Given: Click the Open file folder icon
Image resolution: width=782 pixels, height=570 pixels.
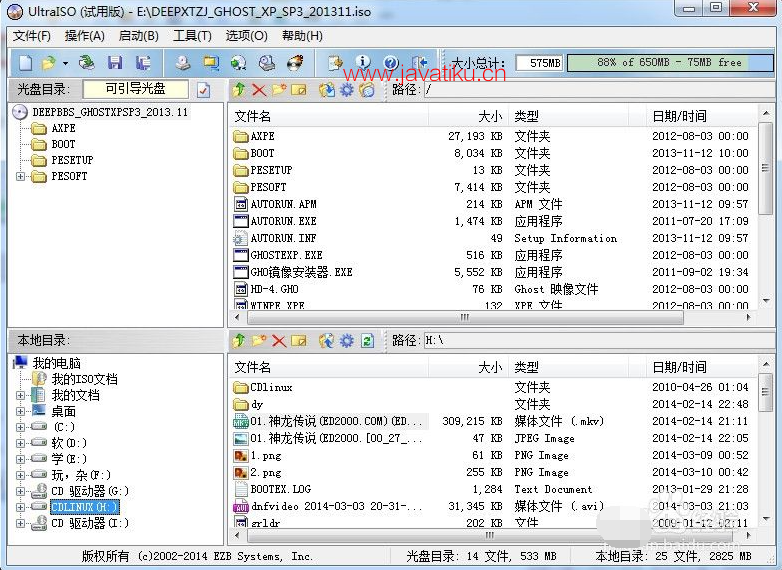Looking at the screenshot, I should 49,63.
